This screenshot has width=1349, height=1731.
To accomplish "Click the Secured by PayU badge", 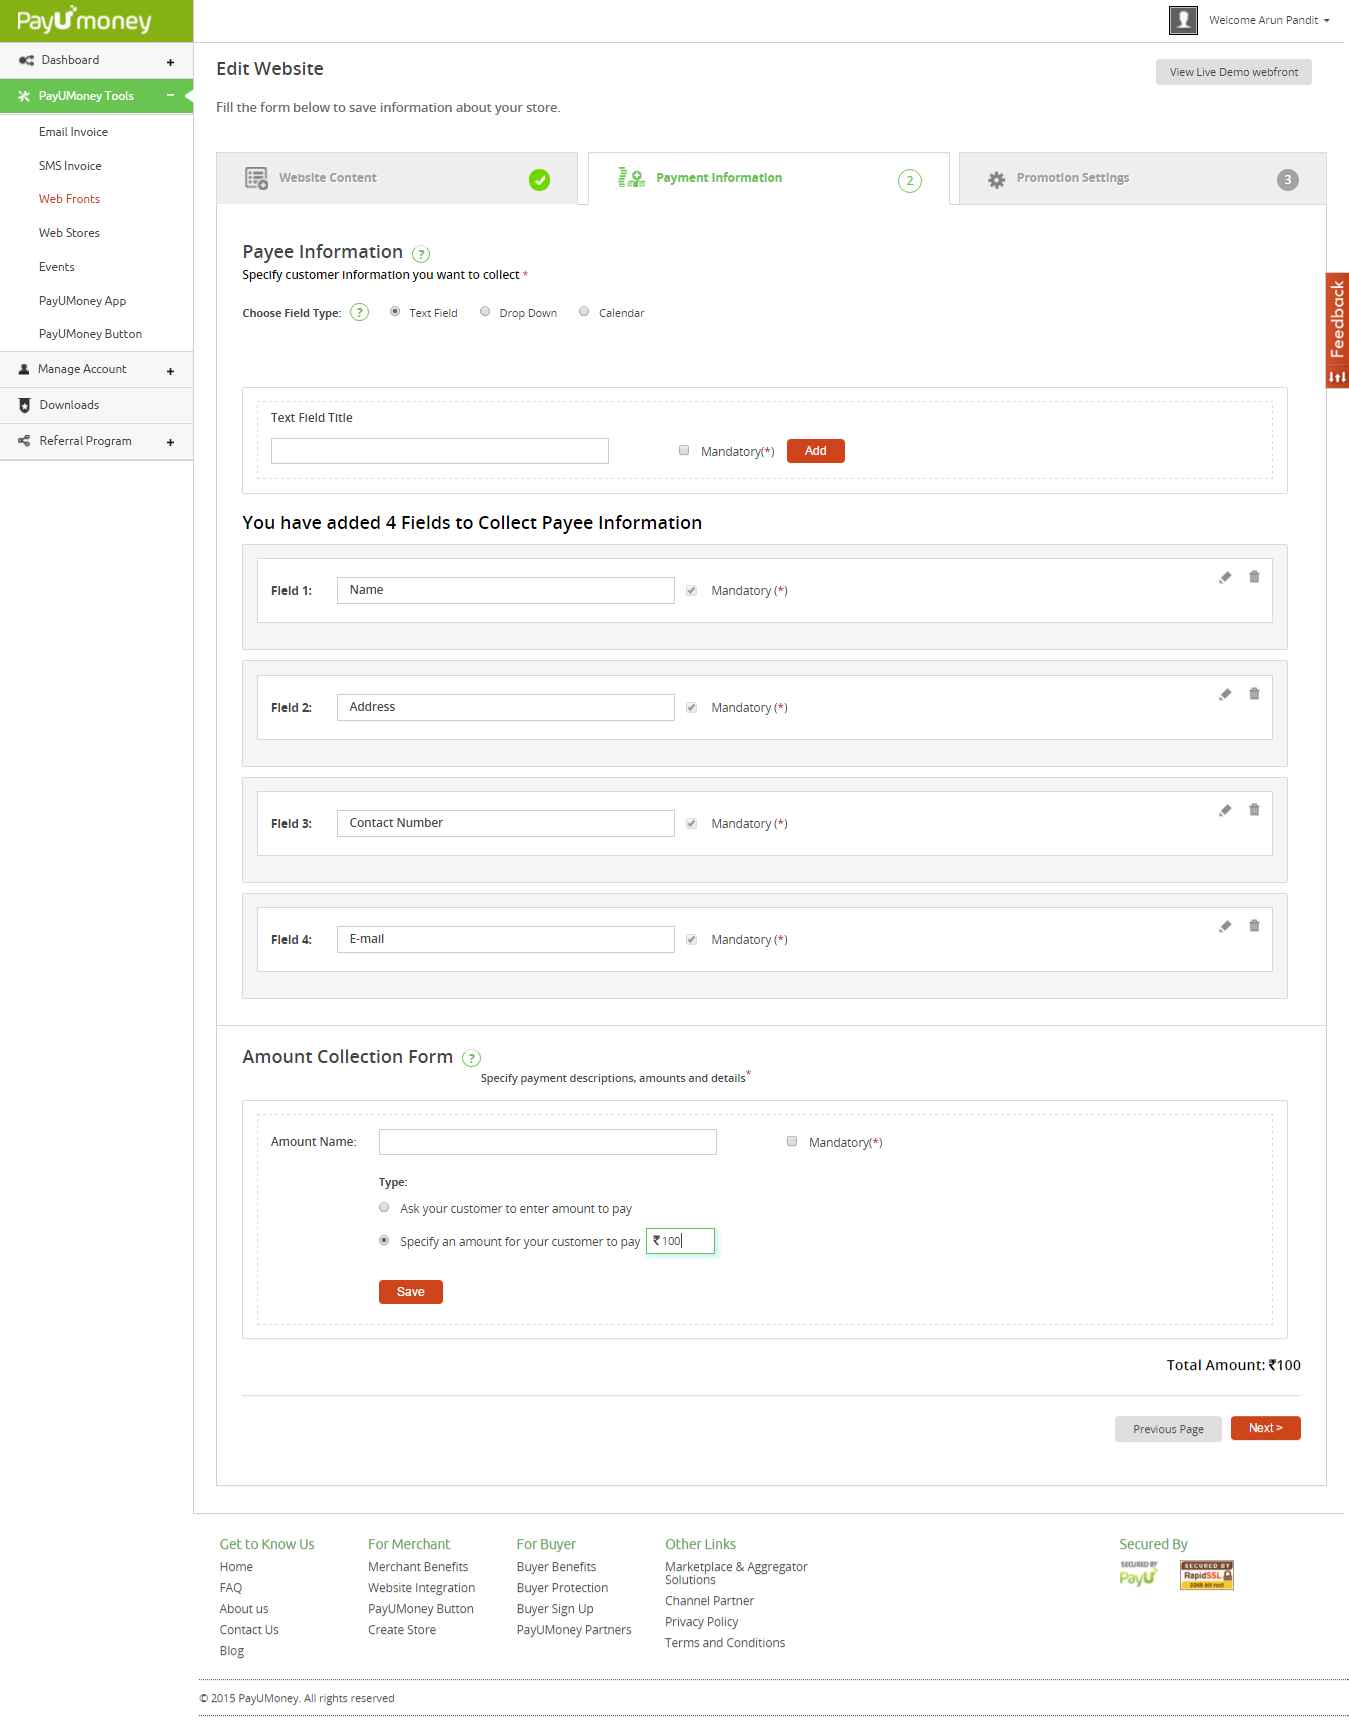I will pyautogui.click(x=1139, y=1574).
